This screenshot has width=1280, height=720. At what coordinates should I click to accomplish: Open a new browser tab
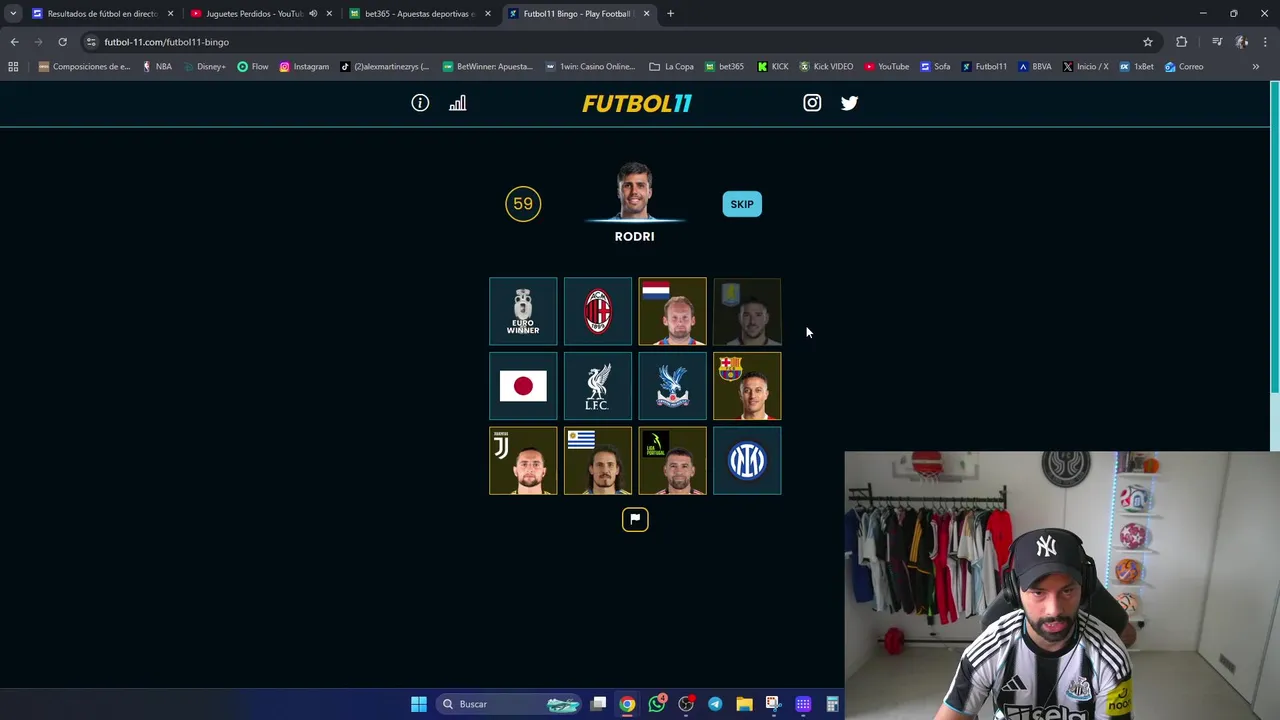(670, 14)
